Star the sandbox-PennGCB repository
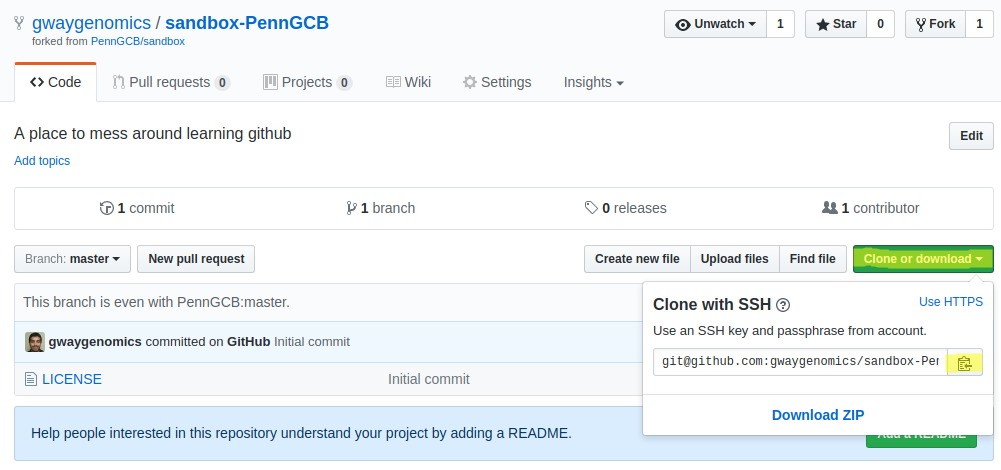 tap(835, 24)
